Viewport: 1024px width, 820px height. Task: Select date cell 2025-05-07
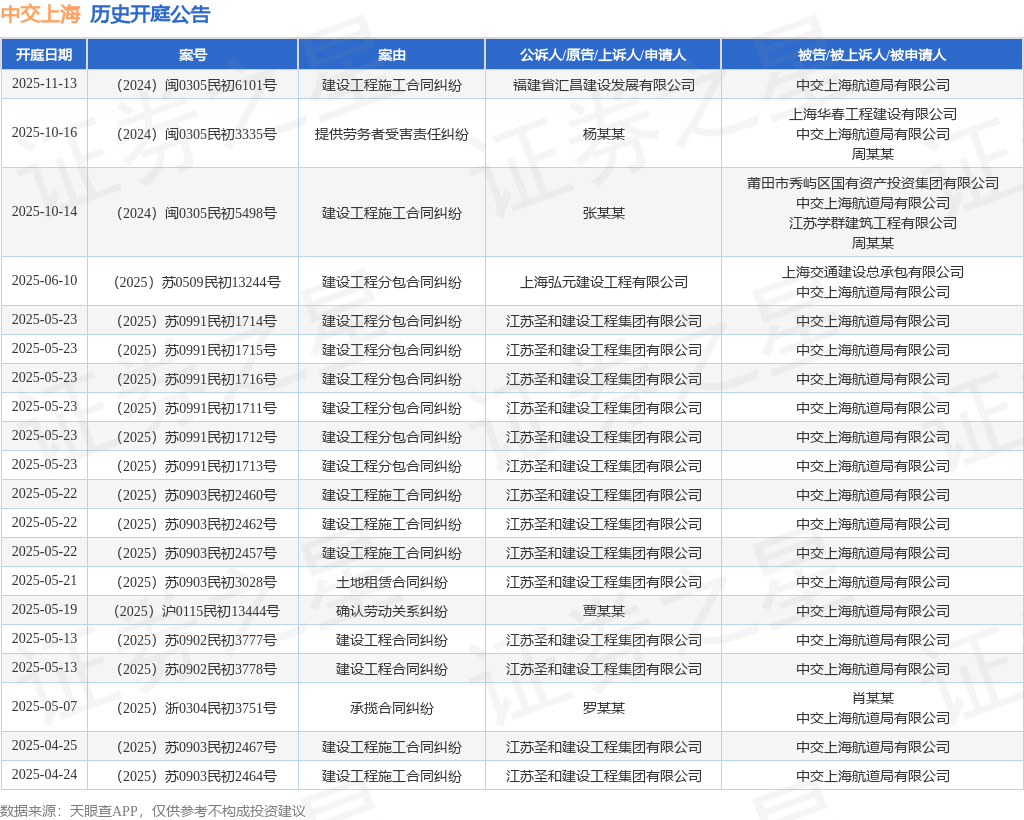coord(44,706)
